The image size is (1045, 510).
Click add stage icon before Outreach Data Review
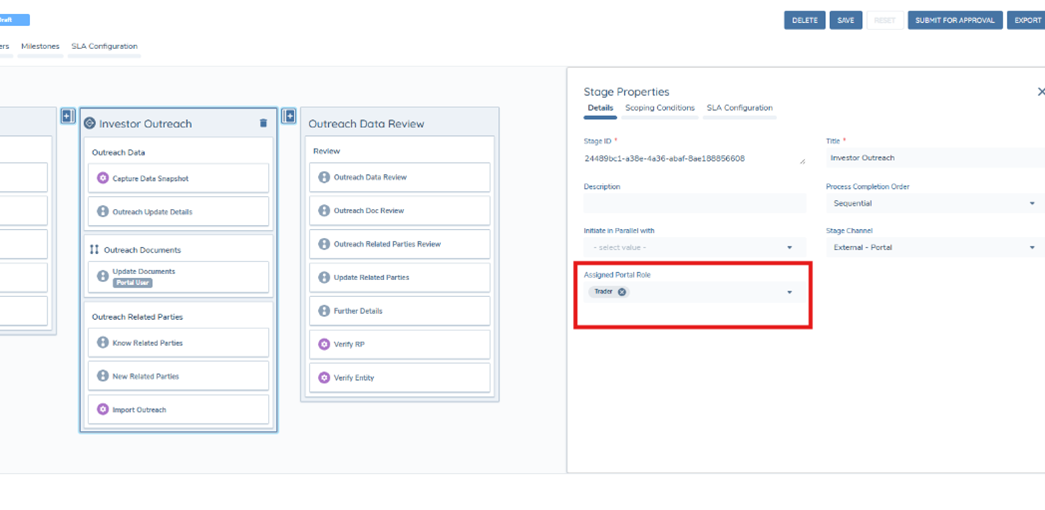point(289,116)
